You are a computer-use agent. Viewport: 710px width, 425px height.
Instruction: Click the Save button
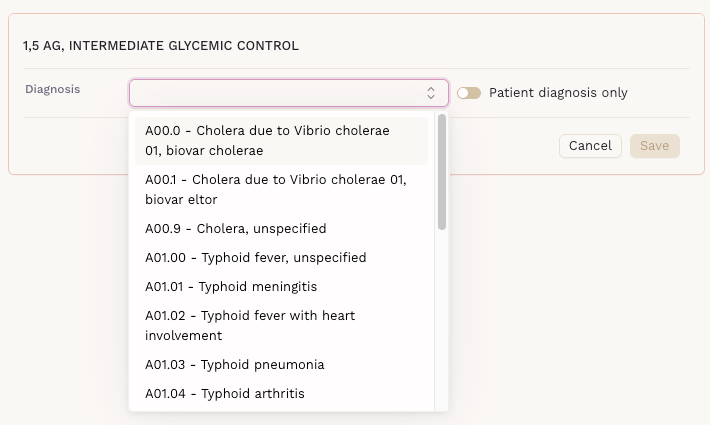pyautogui.click(x=655, y=146)
